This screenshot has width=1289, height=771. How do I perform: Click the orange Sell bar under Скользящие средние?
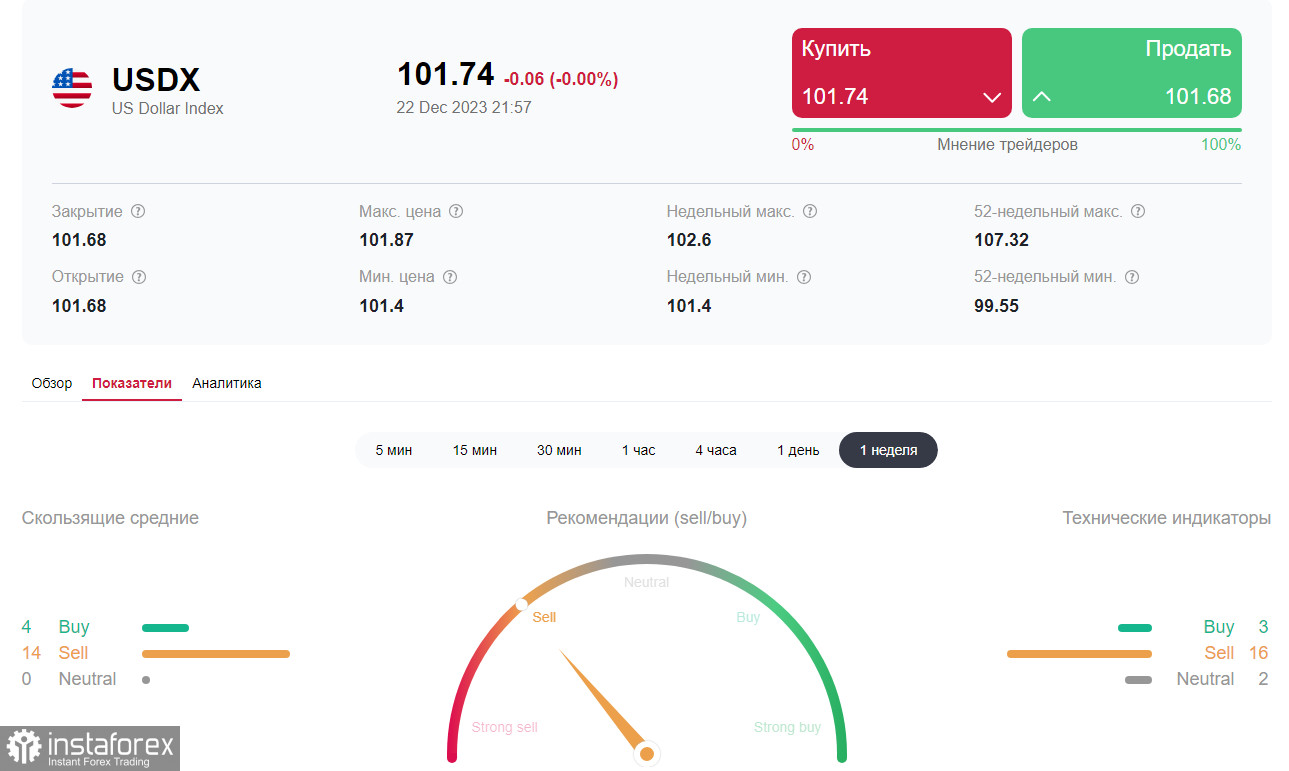point(216,654)
